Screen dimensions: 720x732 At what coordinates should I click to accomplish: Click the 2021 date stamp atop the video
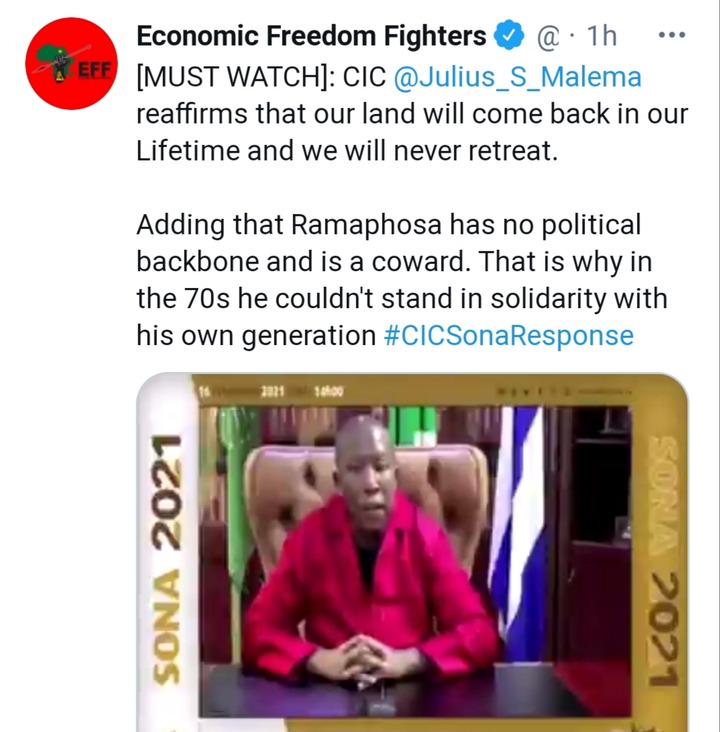click(x=272, y=391)
